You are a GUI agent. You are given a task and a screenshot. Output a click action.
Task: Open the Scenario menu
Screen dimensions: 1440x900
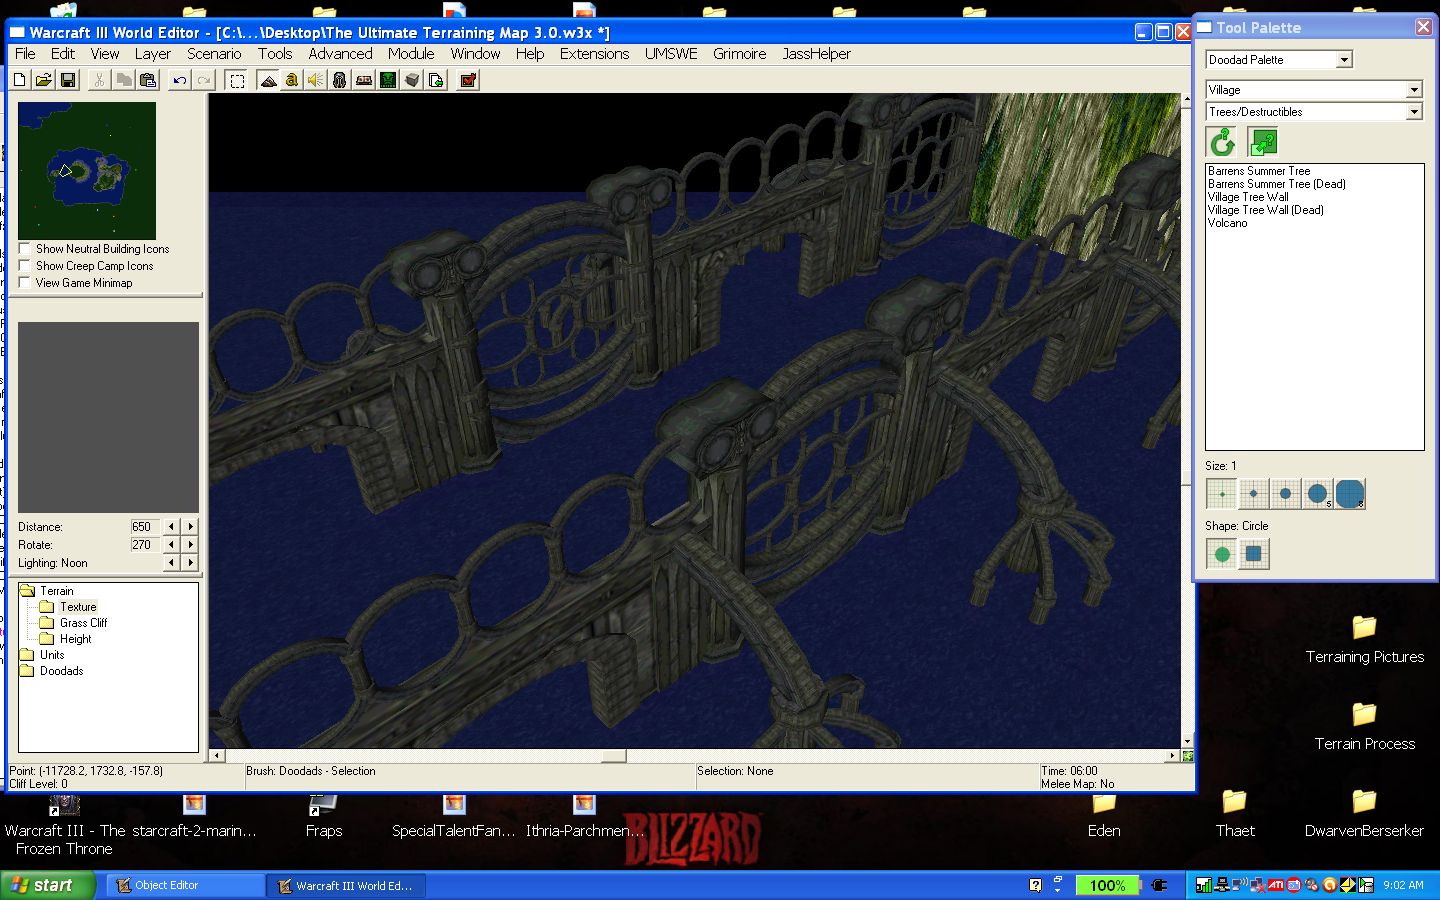[214, 54]
